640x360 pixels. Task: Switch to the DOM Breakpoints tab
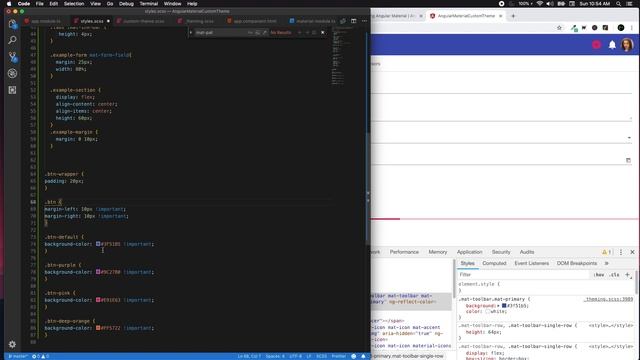click(x=577, y=263)
